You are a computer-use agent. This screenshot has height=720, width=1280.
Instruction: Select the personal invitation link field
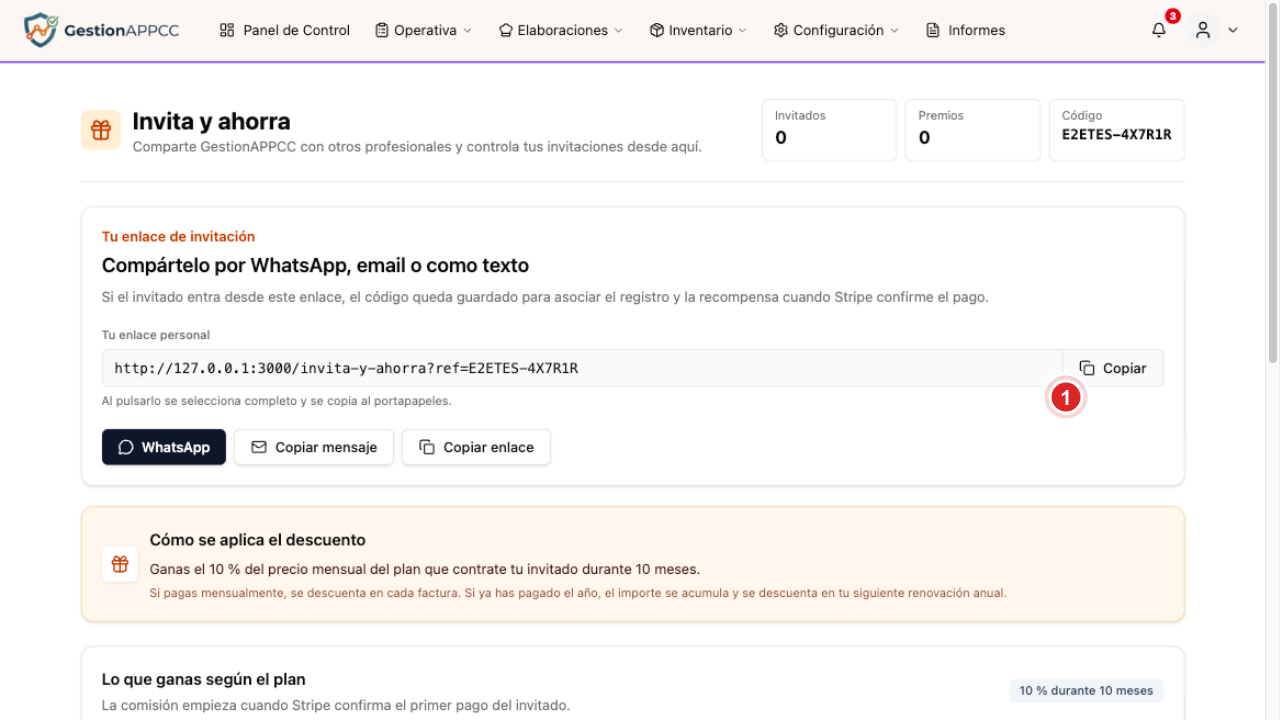tap(582, 368)
